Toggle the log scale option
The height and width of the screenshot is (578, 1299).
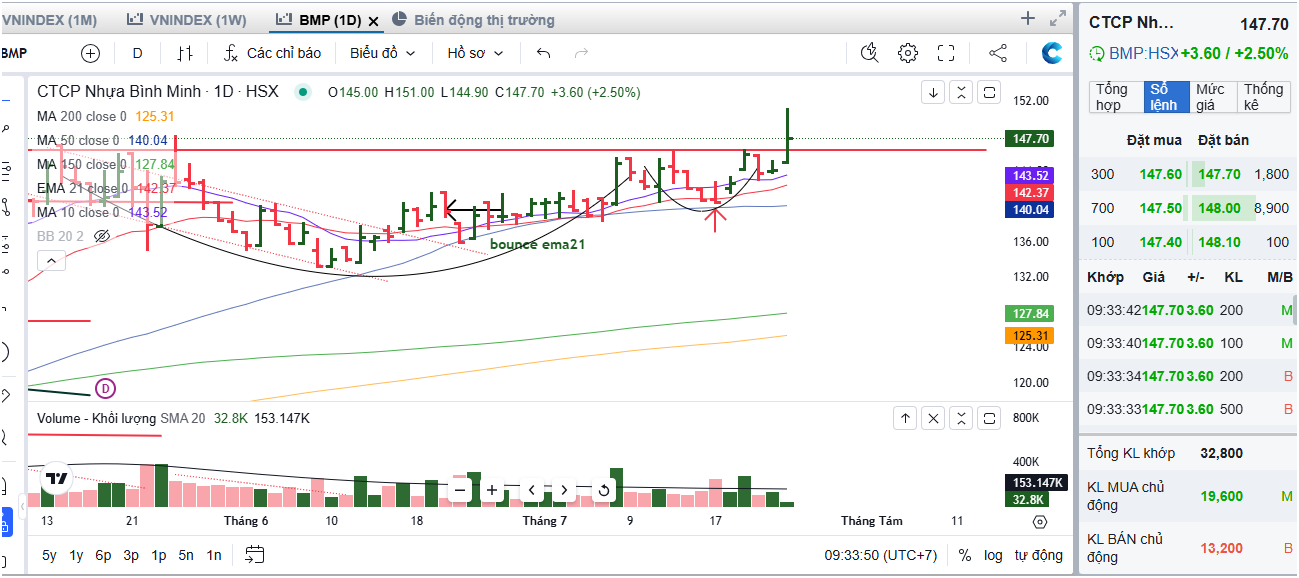click(x=992, y=555)
